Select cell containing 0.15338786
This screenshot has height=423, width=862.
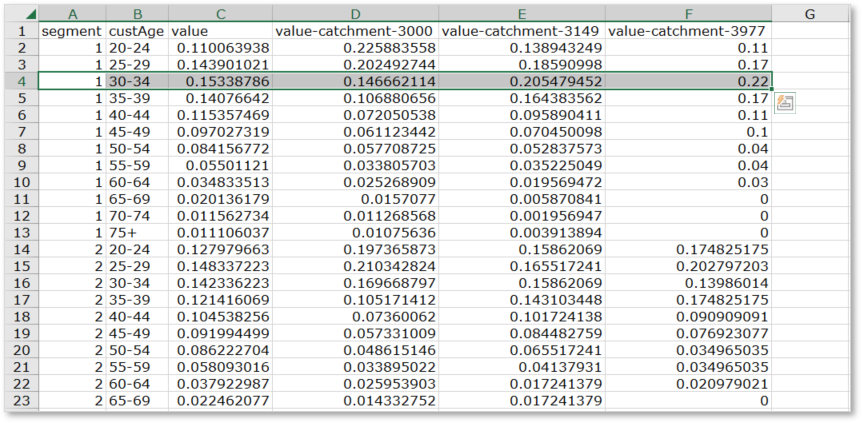(x=220, y=81)
